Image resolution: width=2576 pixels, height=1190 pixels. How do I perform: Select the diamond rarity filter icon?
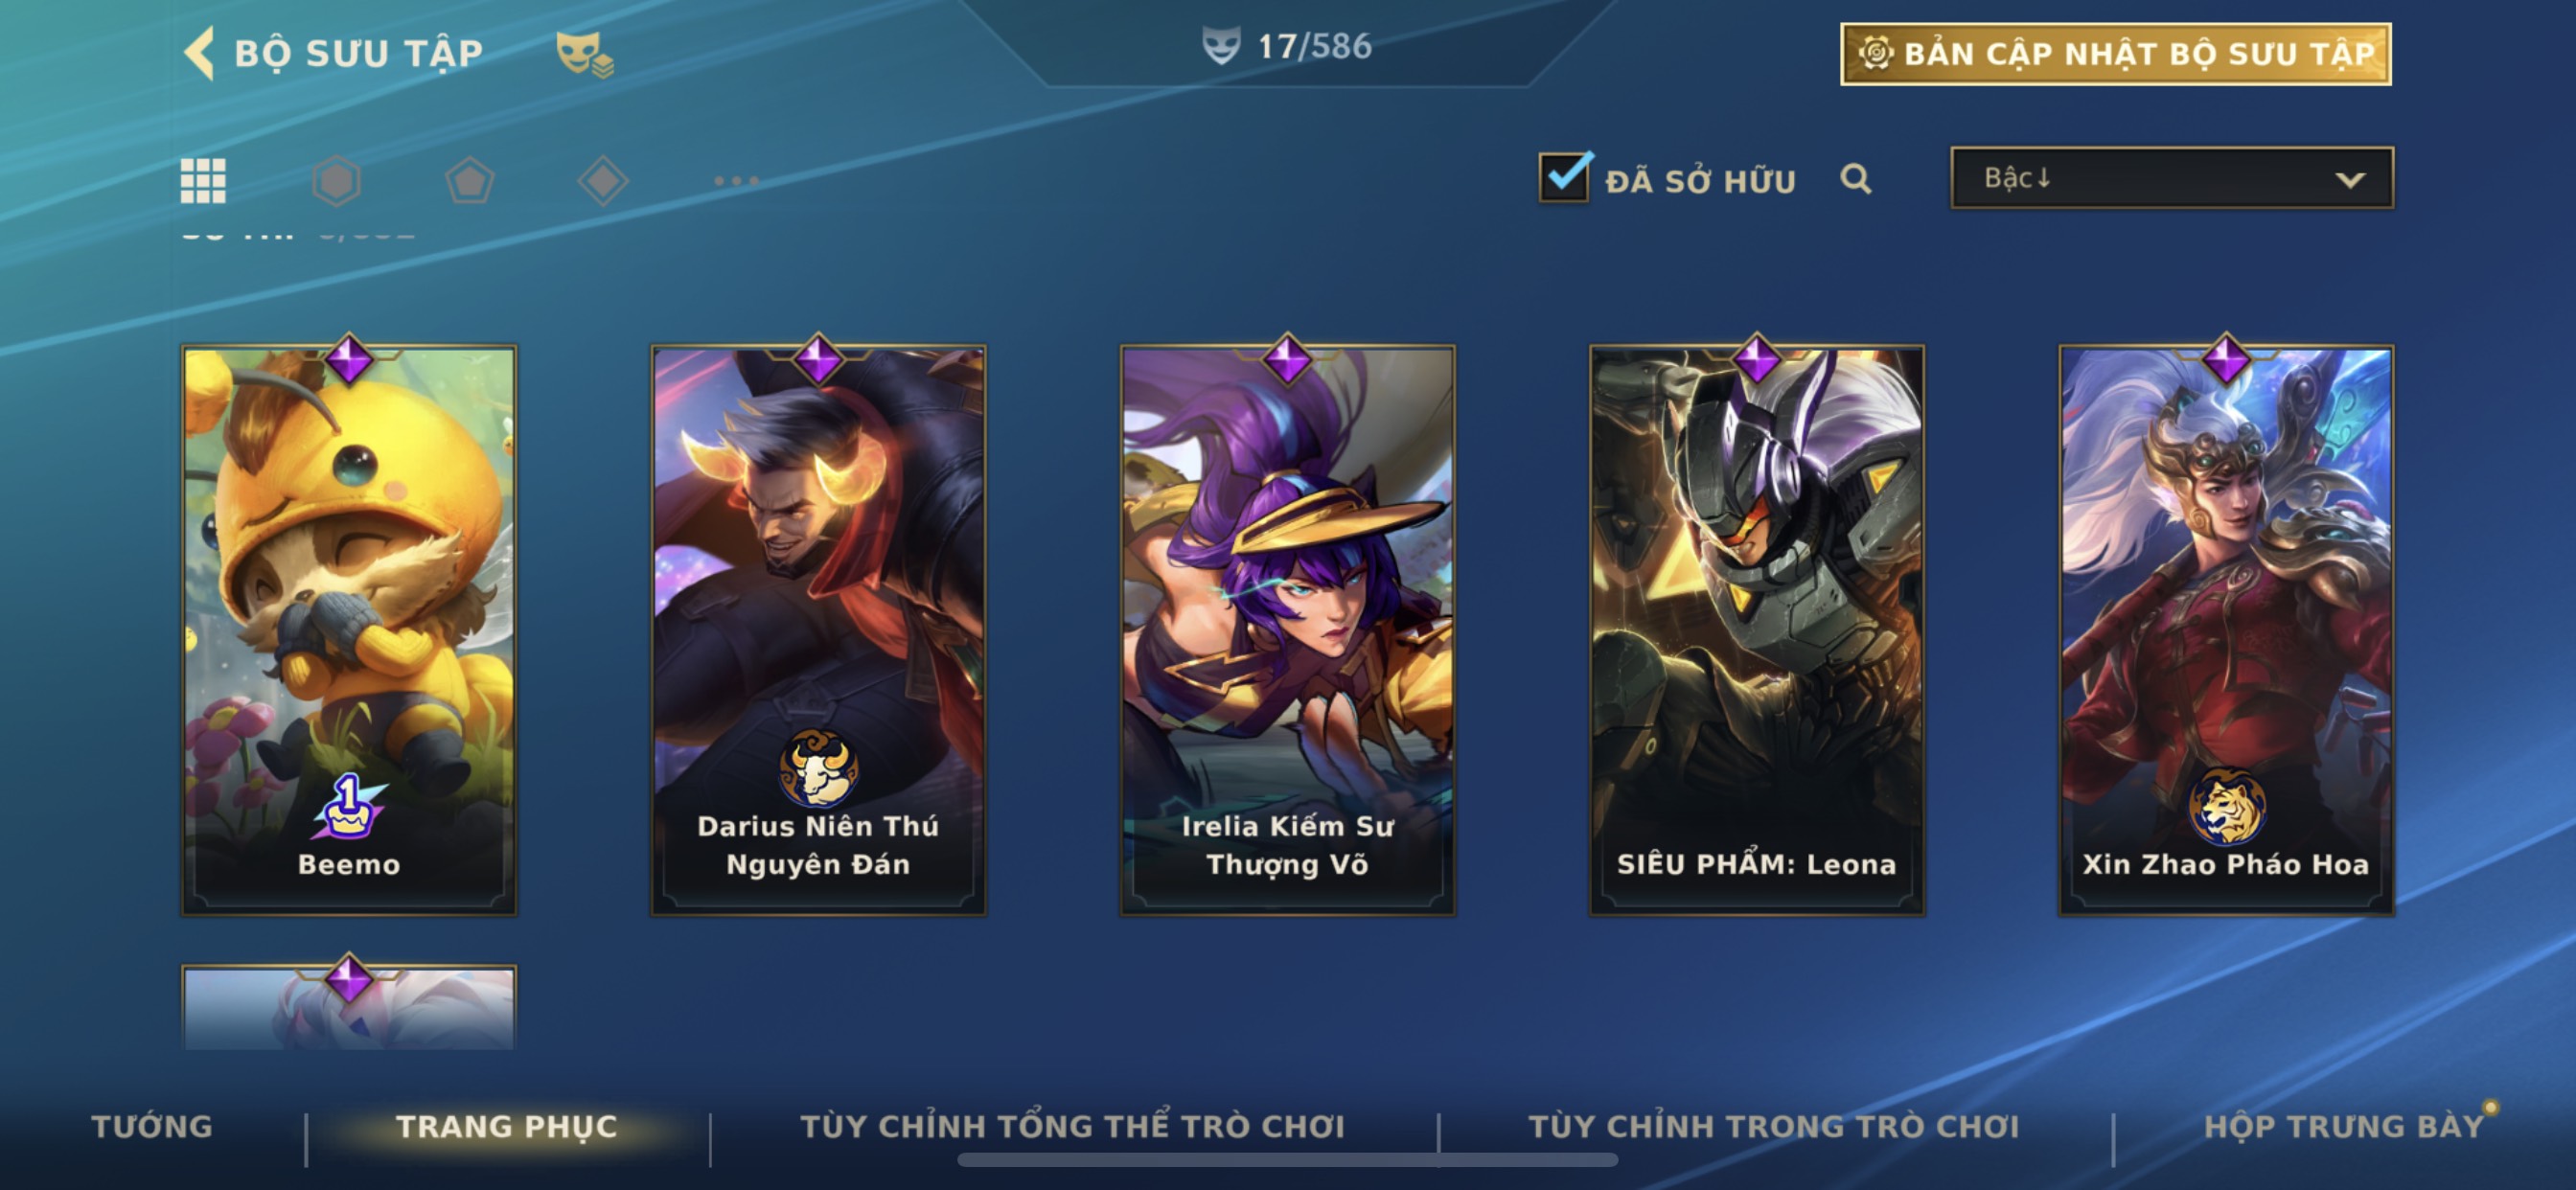point(603,181)
